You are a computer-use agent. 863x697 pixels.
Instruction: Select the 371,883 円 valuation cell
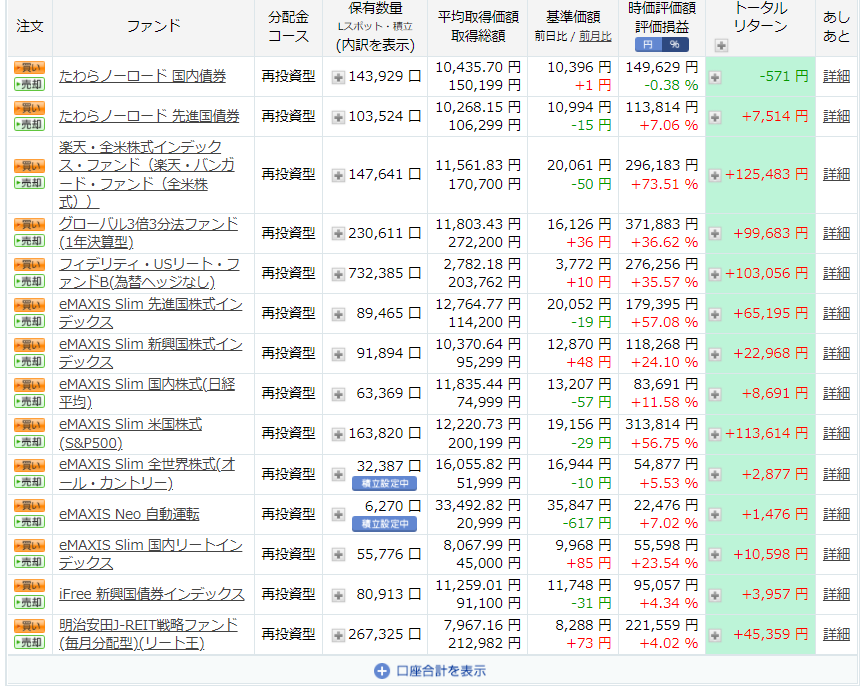(x=662, y=224)
